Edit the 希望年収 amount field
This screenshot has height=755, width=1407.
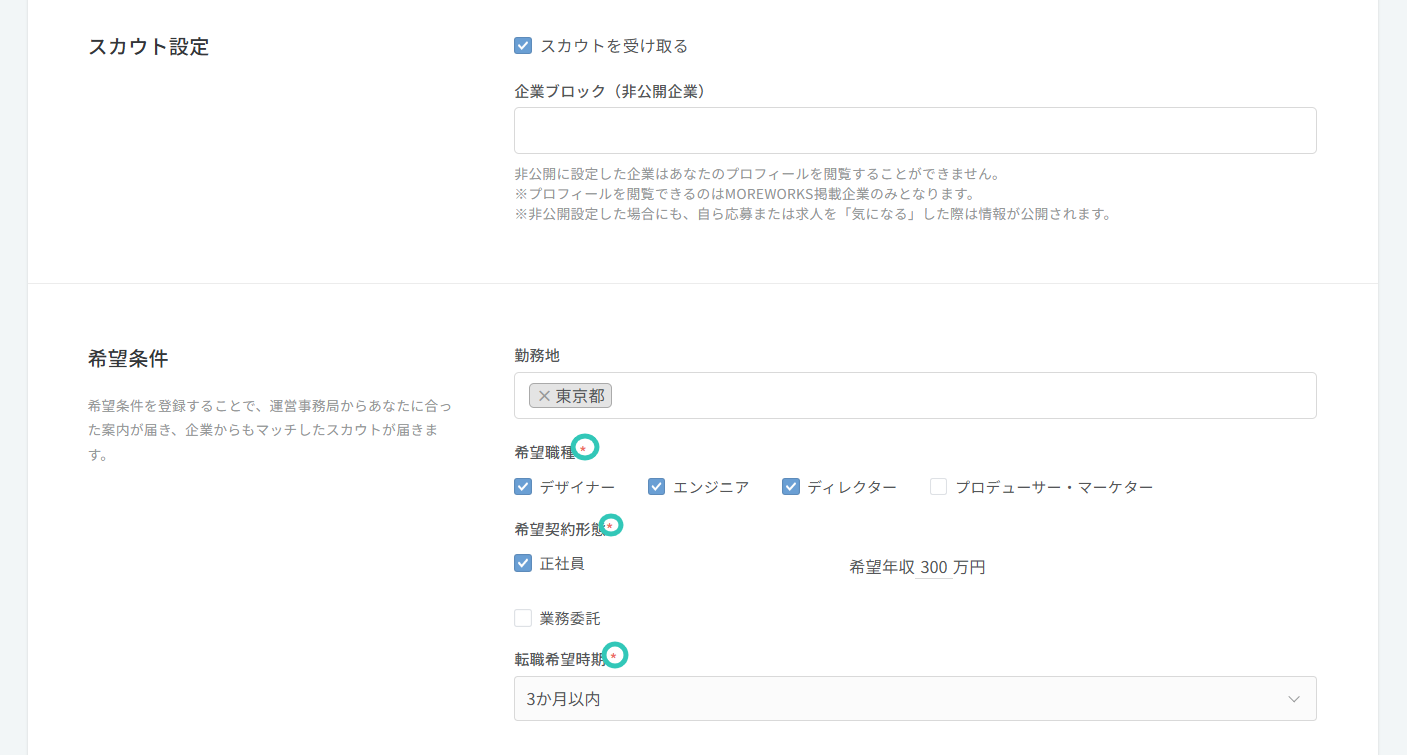934,568
